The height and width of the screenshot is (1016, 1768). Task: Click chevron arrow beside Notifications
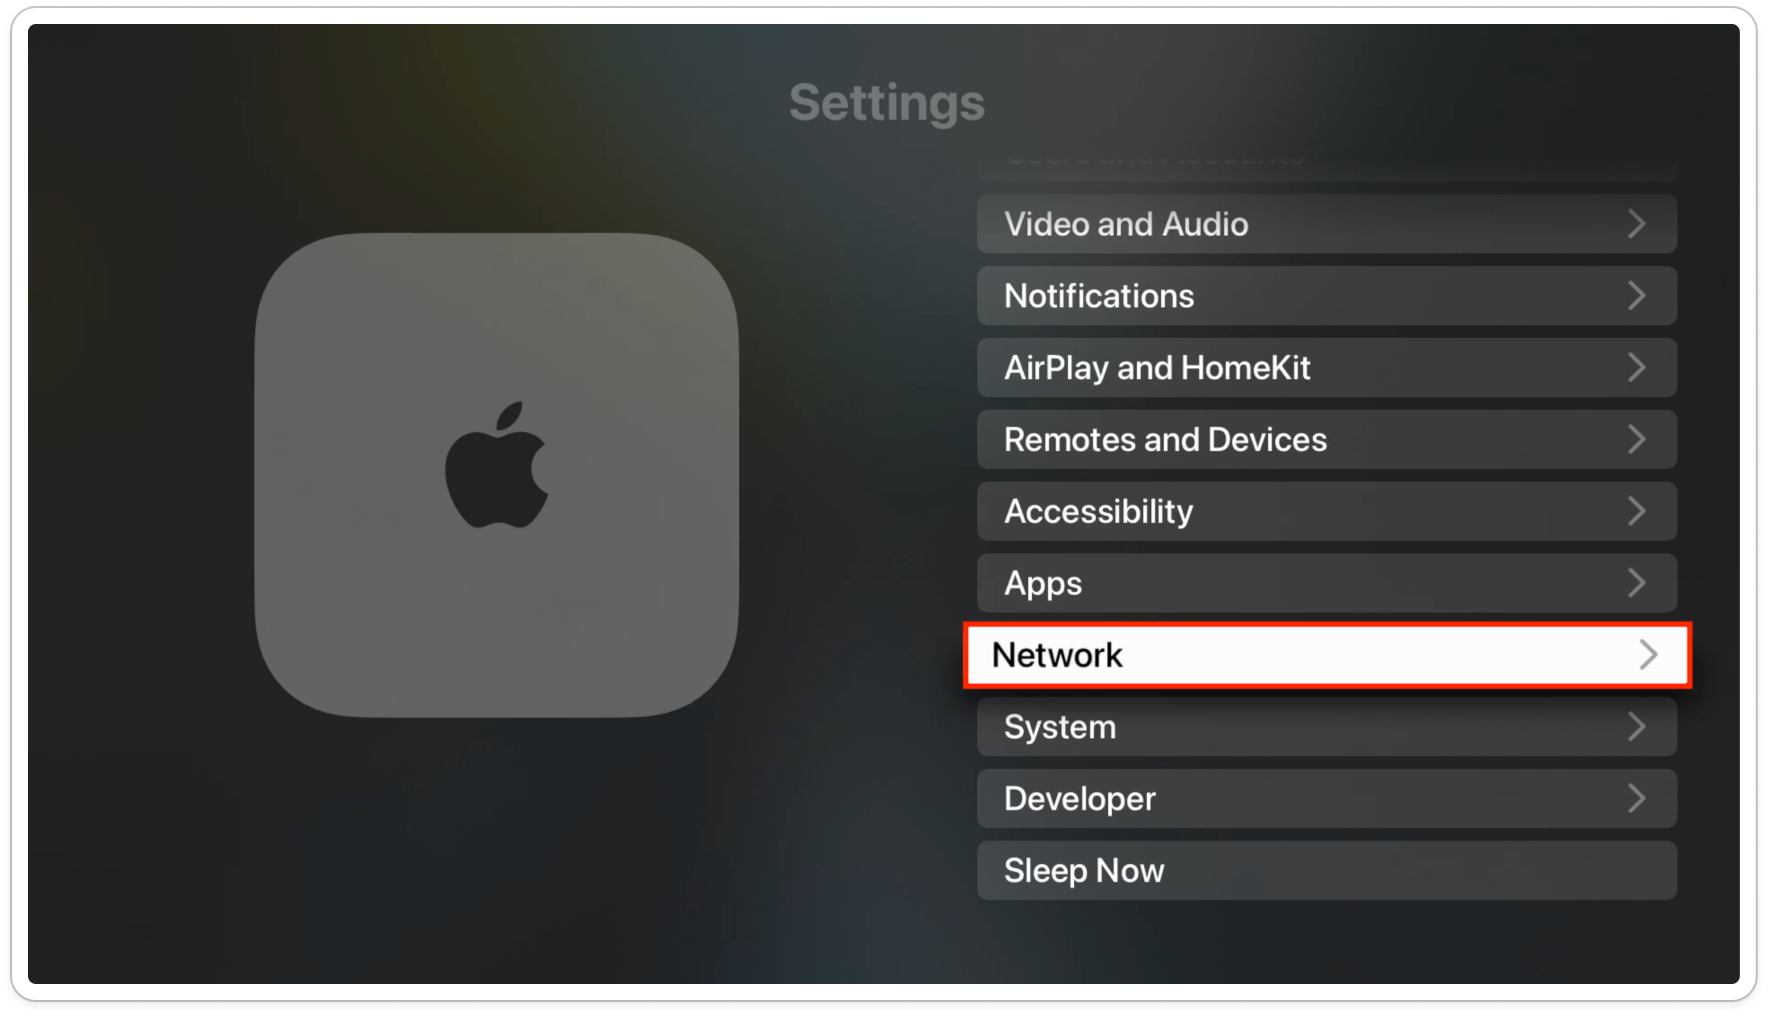[1636, 296]
